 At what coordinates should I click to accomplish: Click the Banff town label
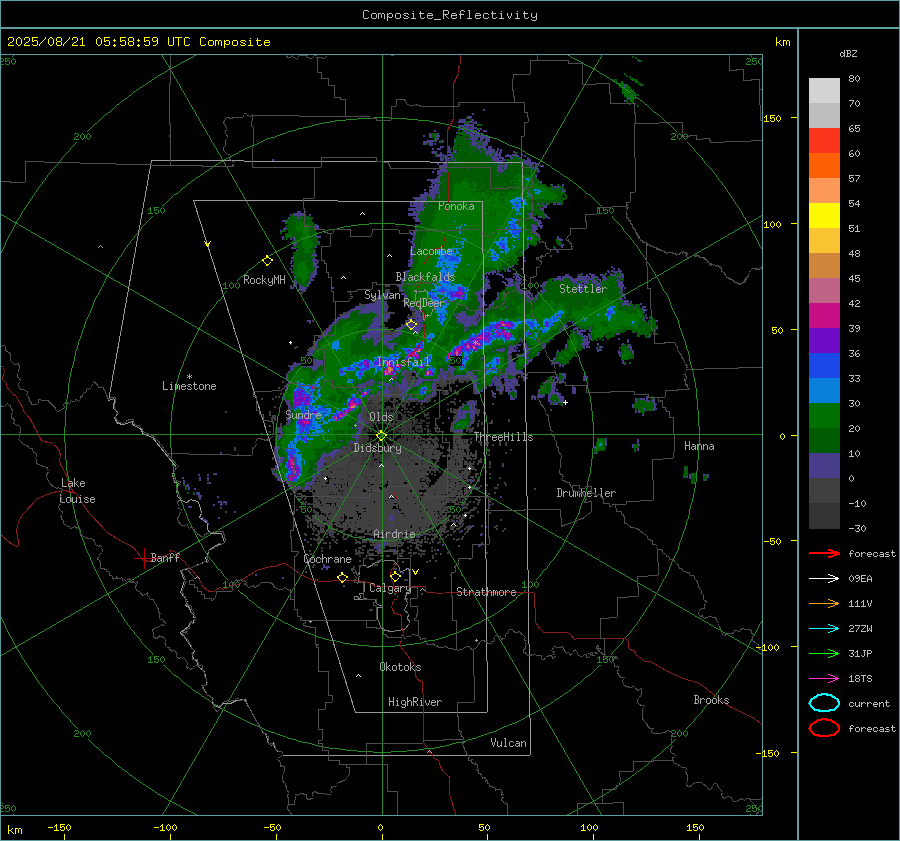[x=165, y=557]
